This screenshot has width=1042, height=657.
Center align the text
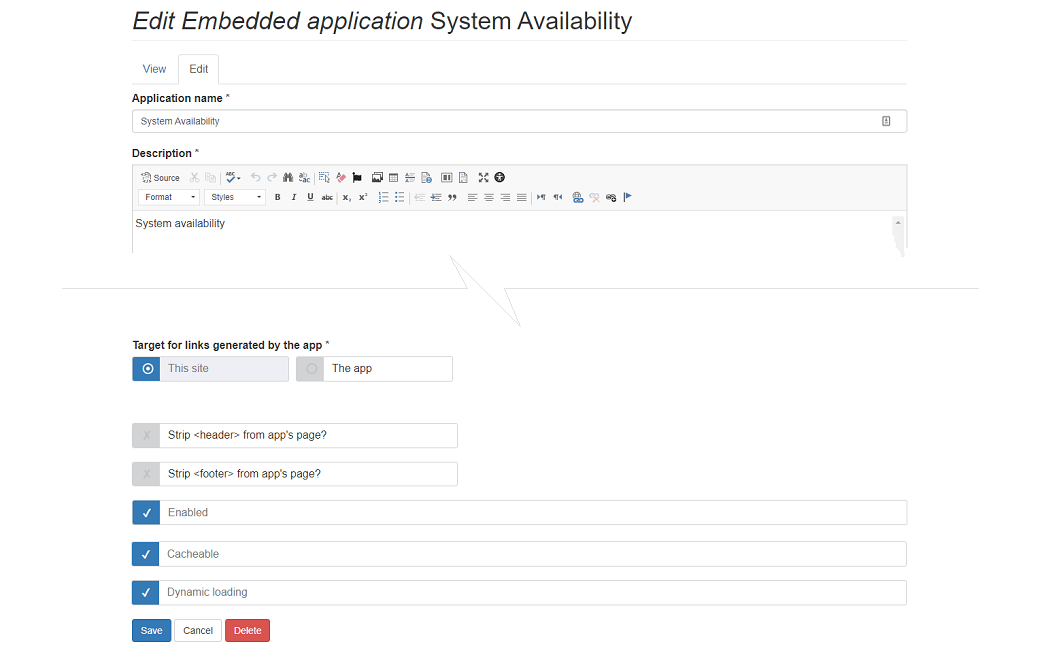[x=488, y=197]
